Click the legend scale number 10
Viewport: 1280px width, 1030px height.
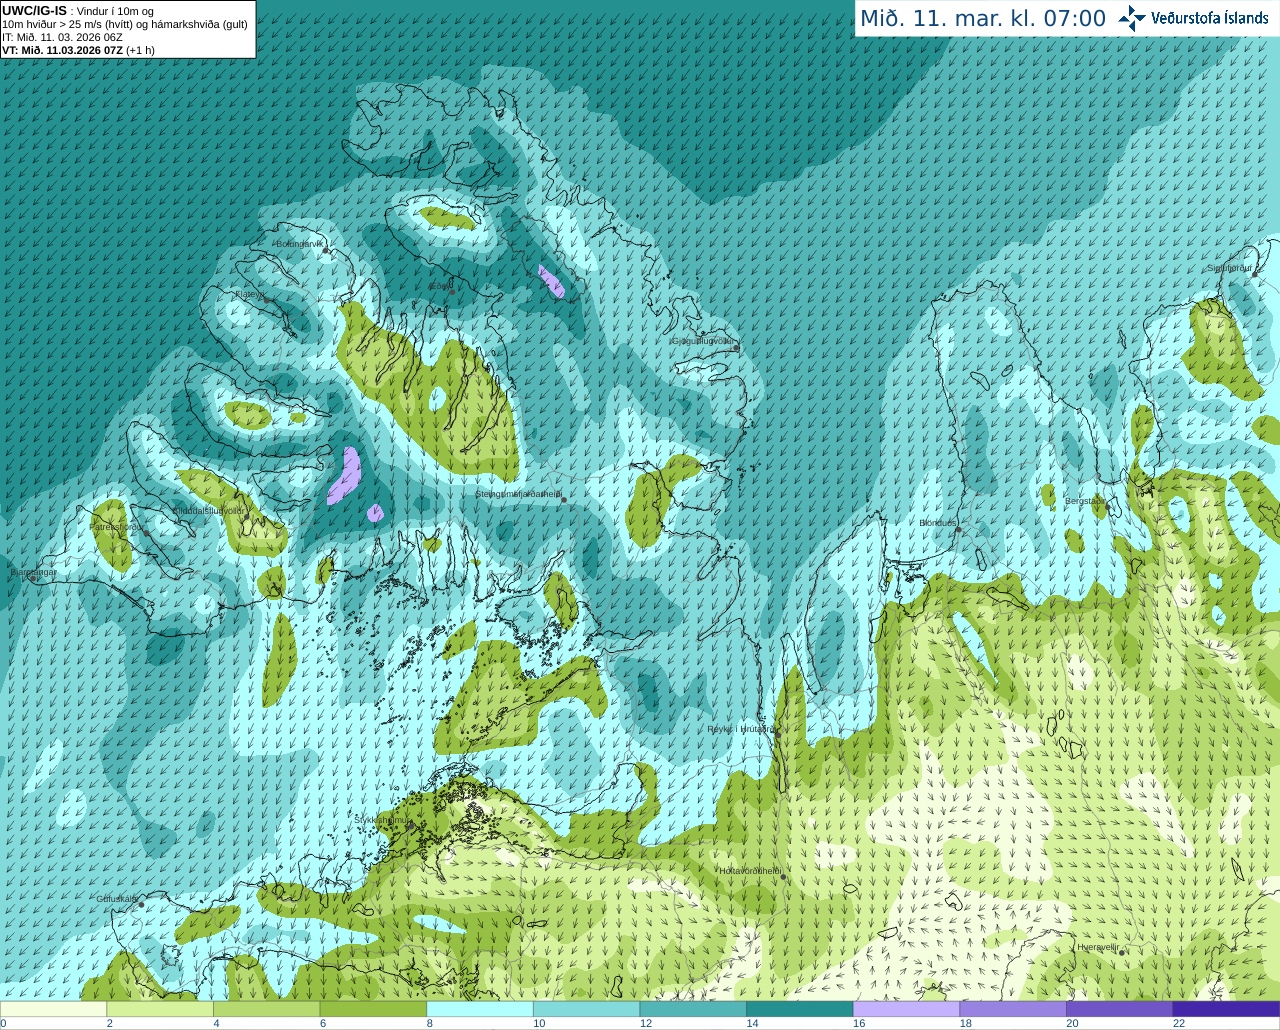[x=539, y=1023]
